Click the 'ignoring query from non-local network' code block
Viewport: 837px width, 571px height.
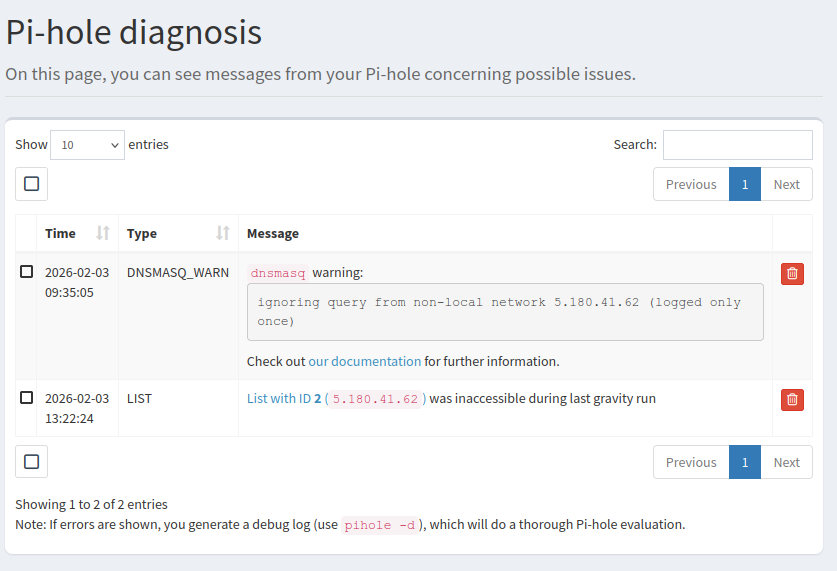(x=505, y=312)
